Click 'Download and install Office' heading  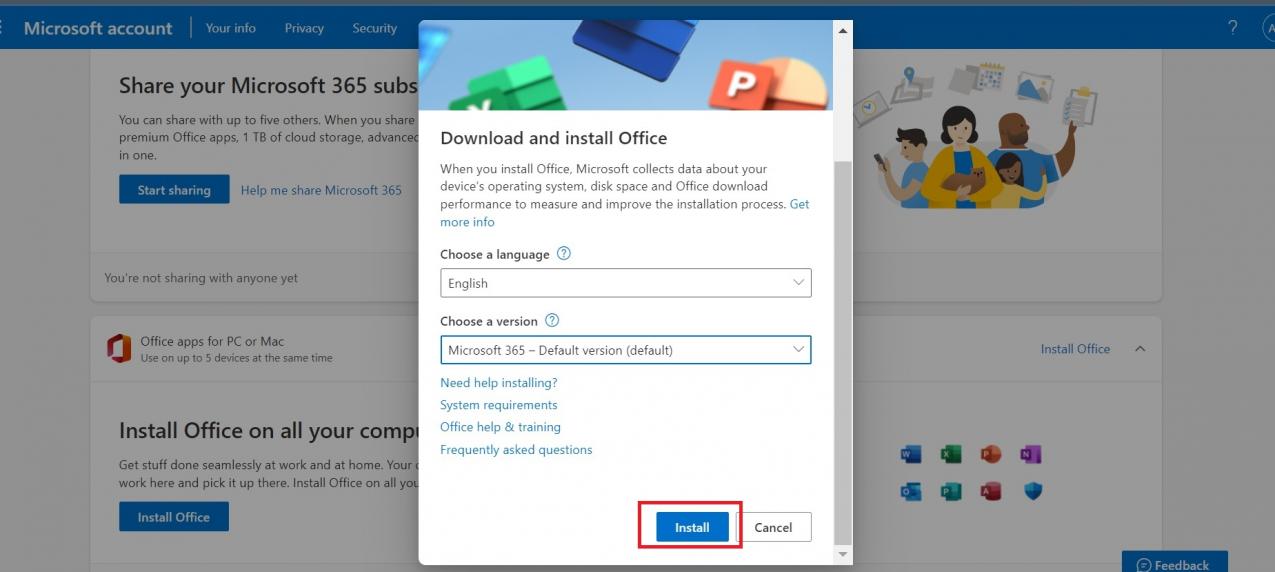tap(553, 138)
